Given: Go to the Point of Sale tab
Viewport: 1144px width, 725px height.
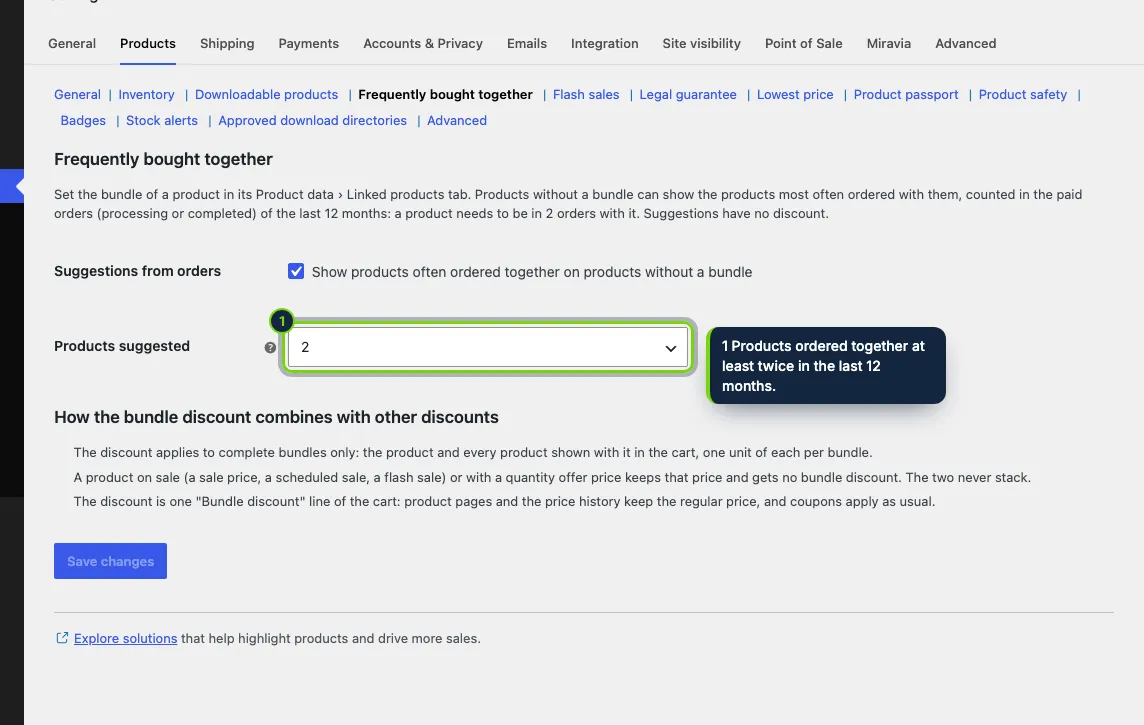Looking at the screenshot, I should (x=803, y=44).
